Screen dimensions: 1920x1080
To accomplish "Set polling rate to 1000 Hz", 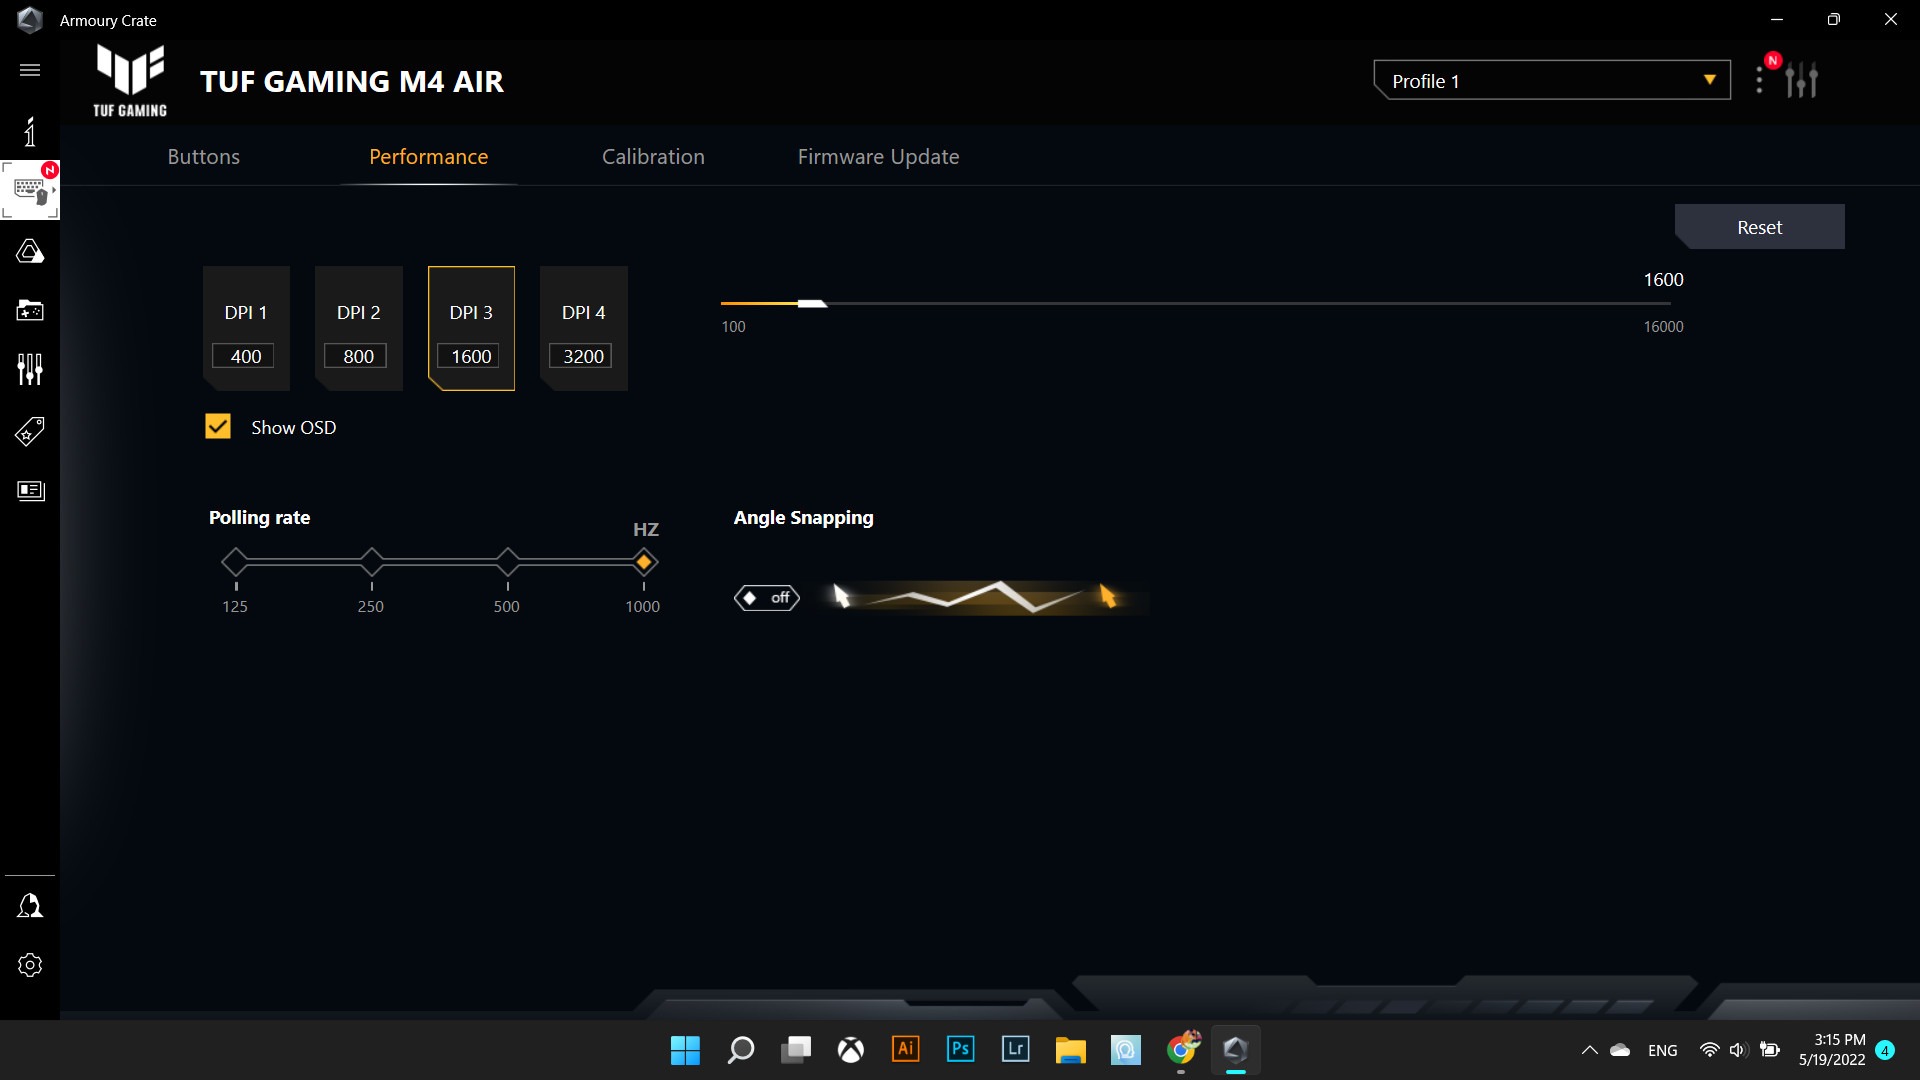I will point(644,562).
